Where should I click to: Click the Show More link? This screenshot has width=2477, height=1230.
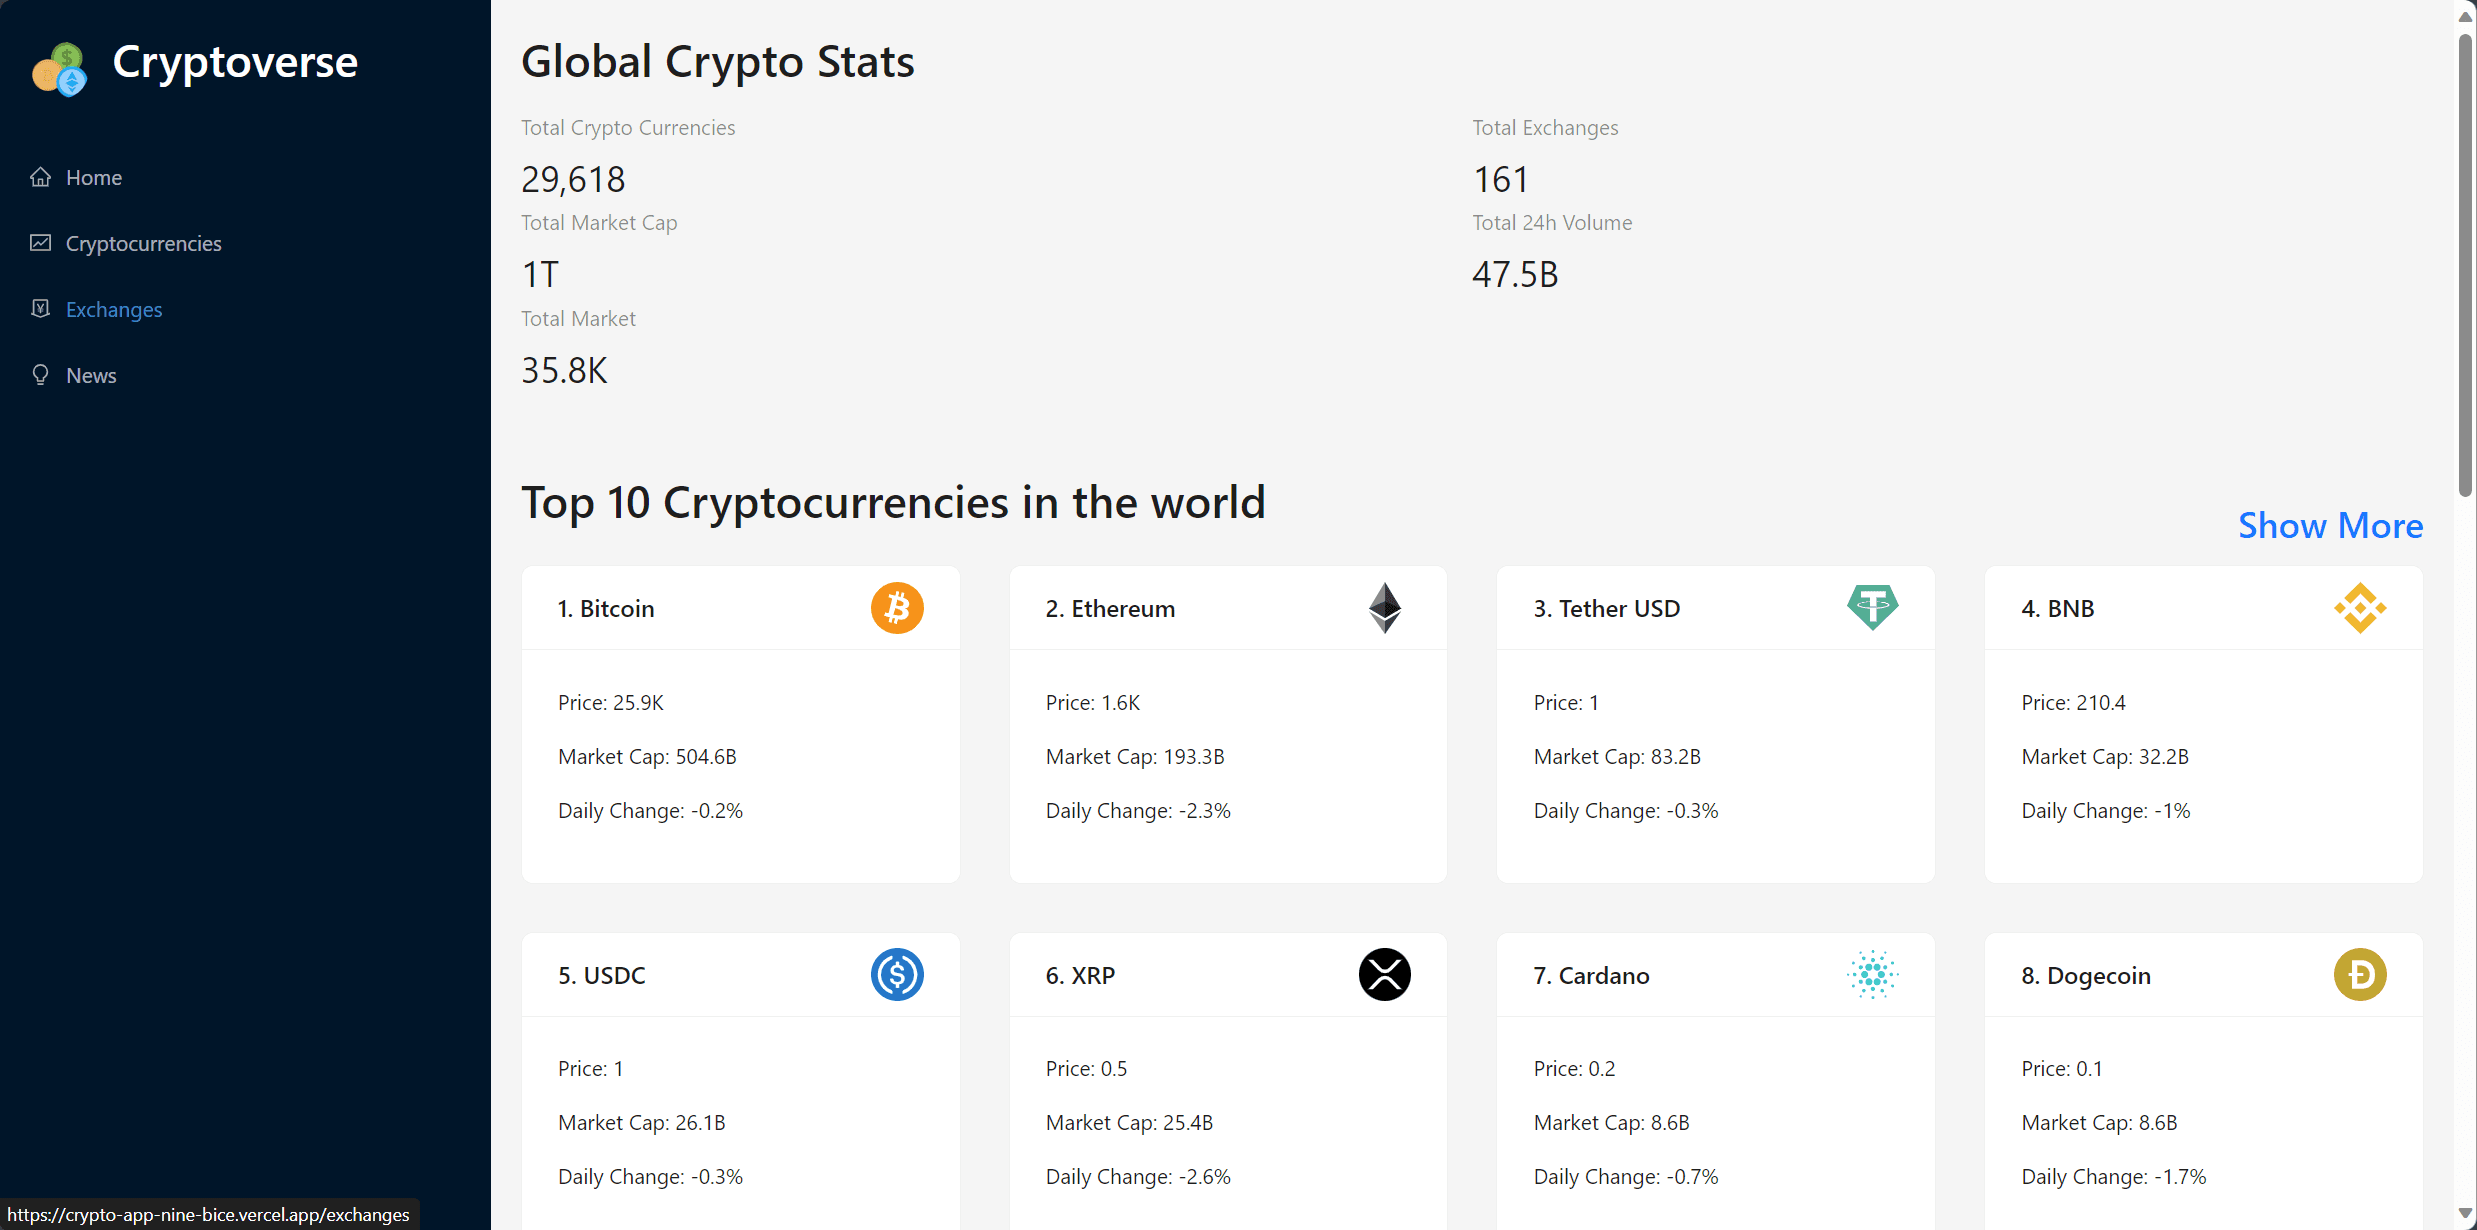click(x=2330, y=525)
